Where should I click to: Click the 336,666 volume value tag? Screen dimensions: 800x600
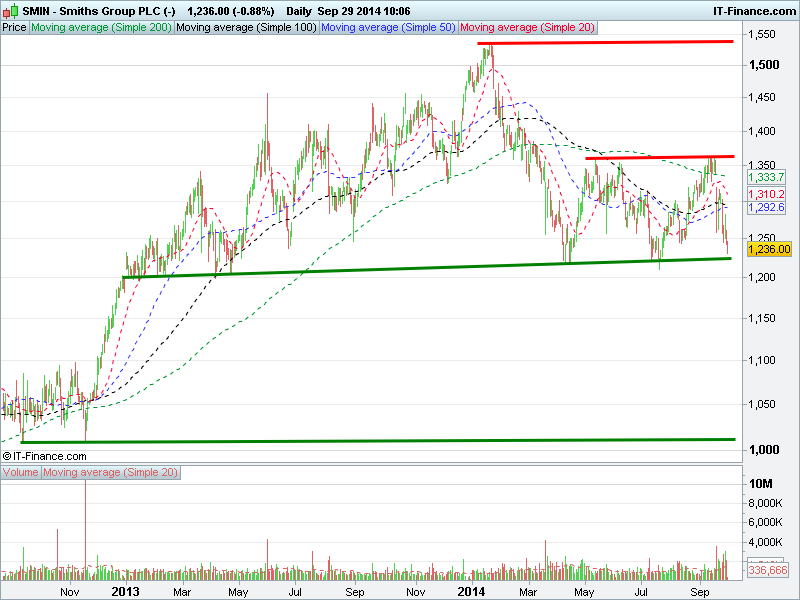(768, 570)
